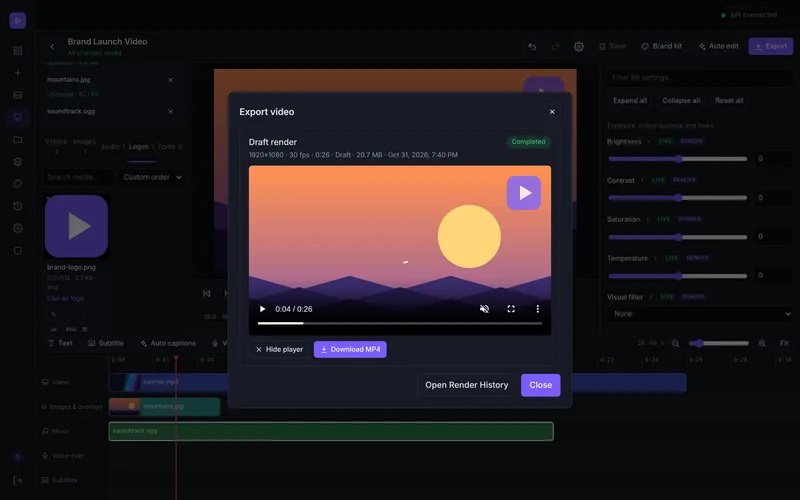Select the brand-logo.png thumbnail
This screenshot has width=800, height=500.
pos(77,226)
